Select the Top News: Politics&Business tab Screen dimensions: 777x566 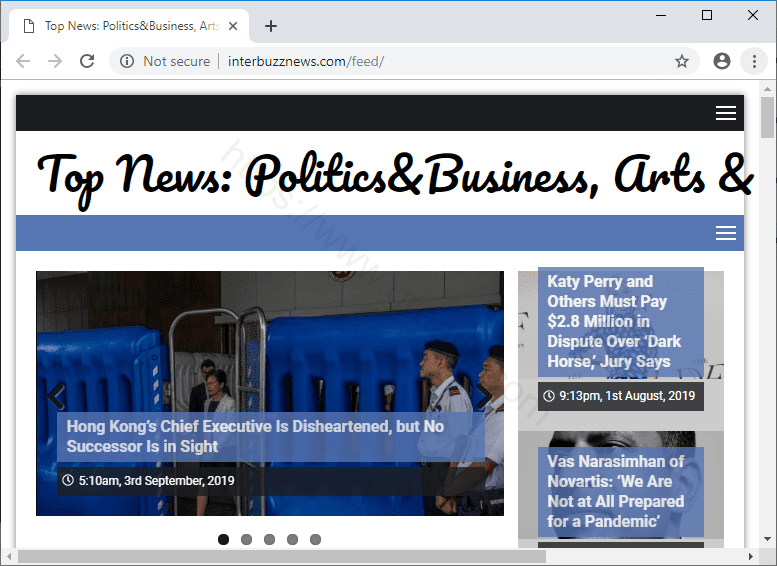(x=129, y=26)
